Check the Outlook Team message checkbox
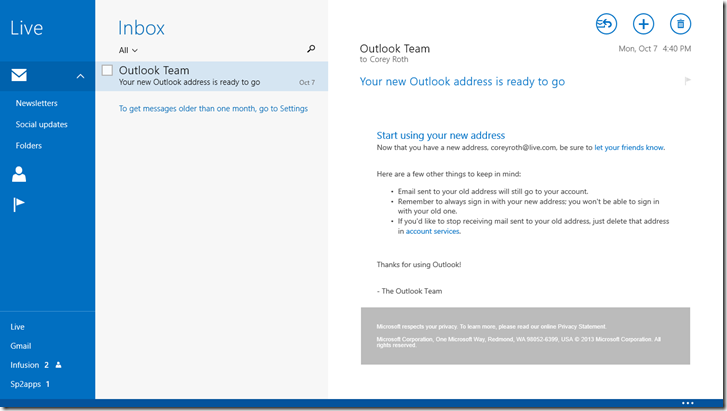Image resolution: width=727 pixels, height=411 pixels. coord(107,70)
